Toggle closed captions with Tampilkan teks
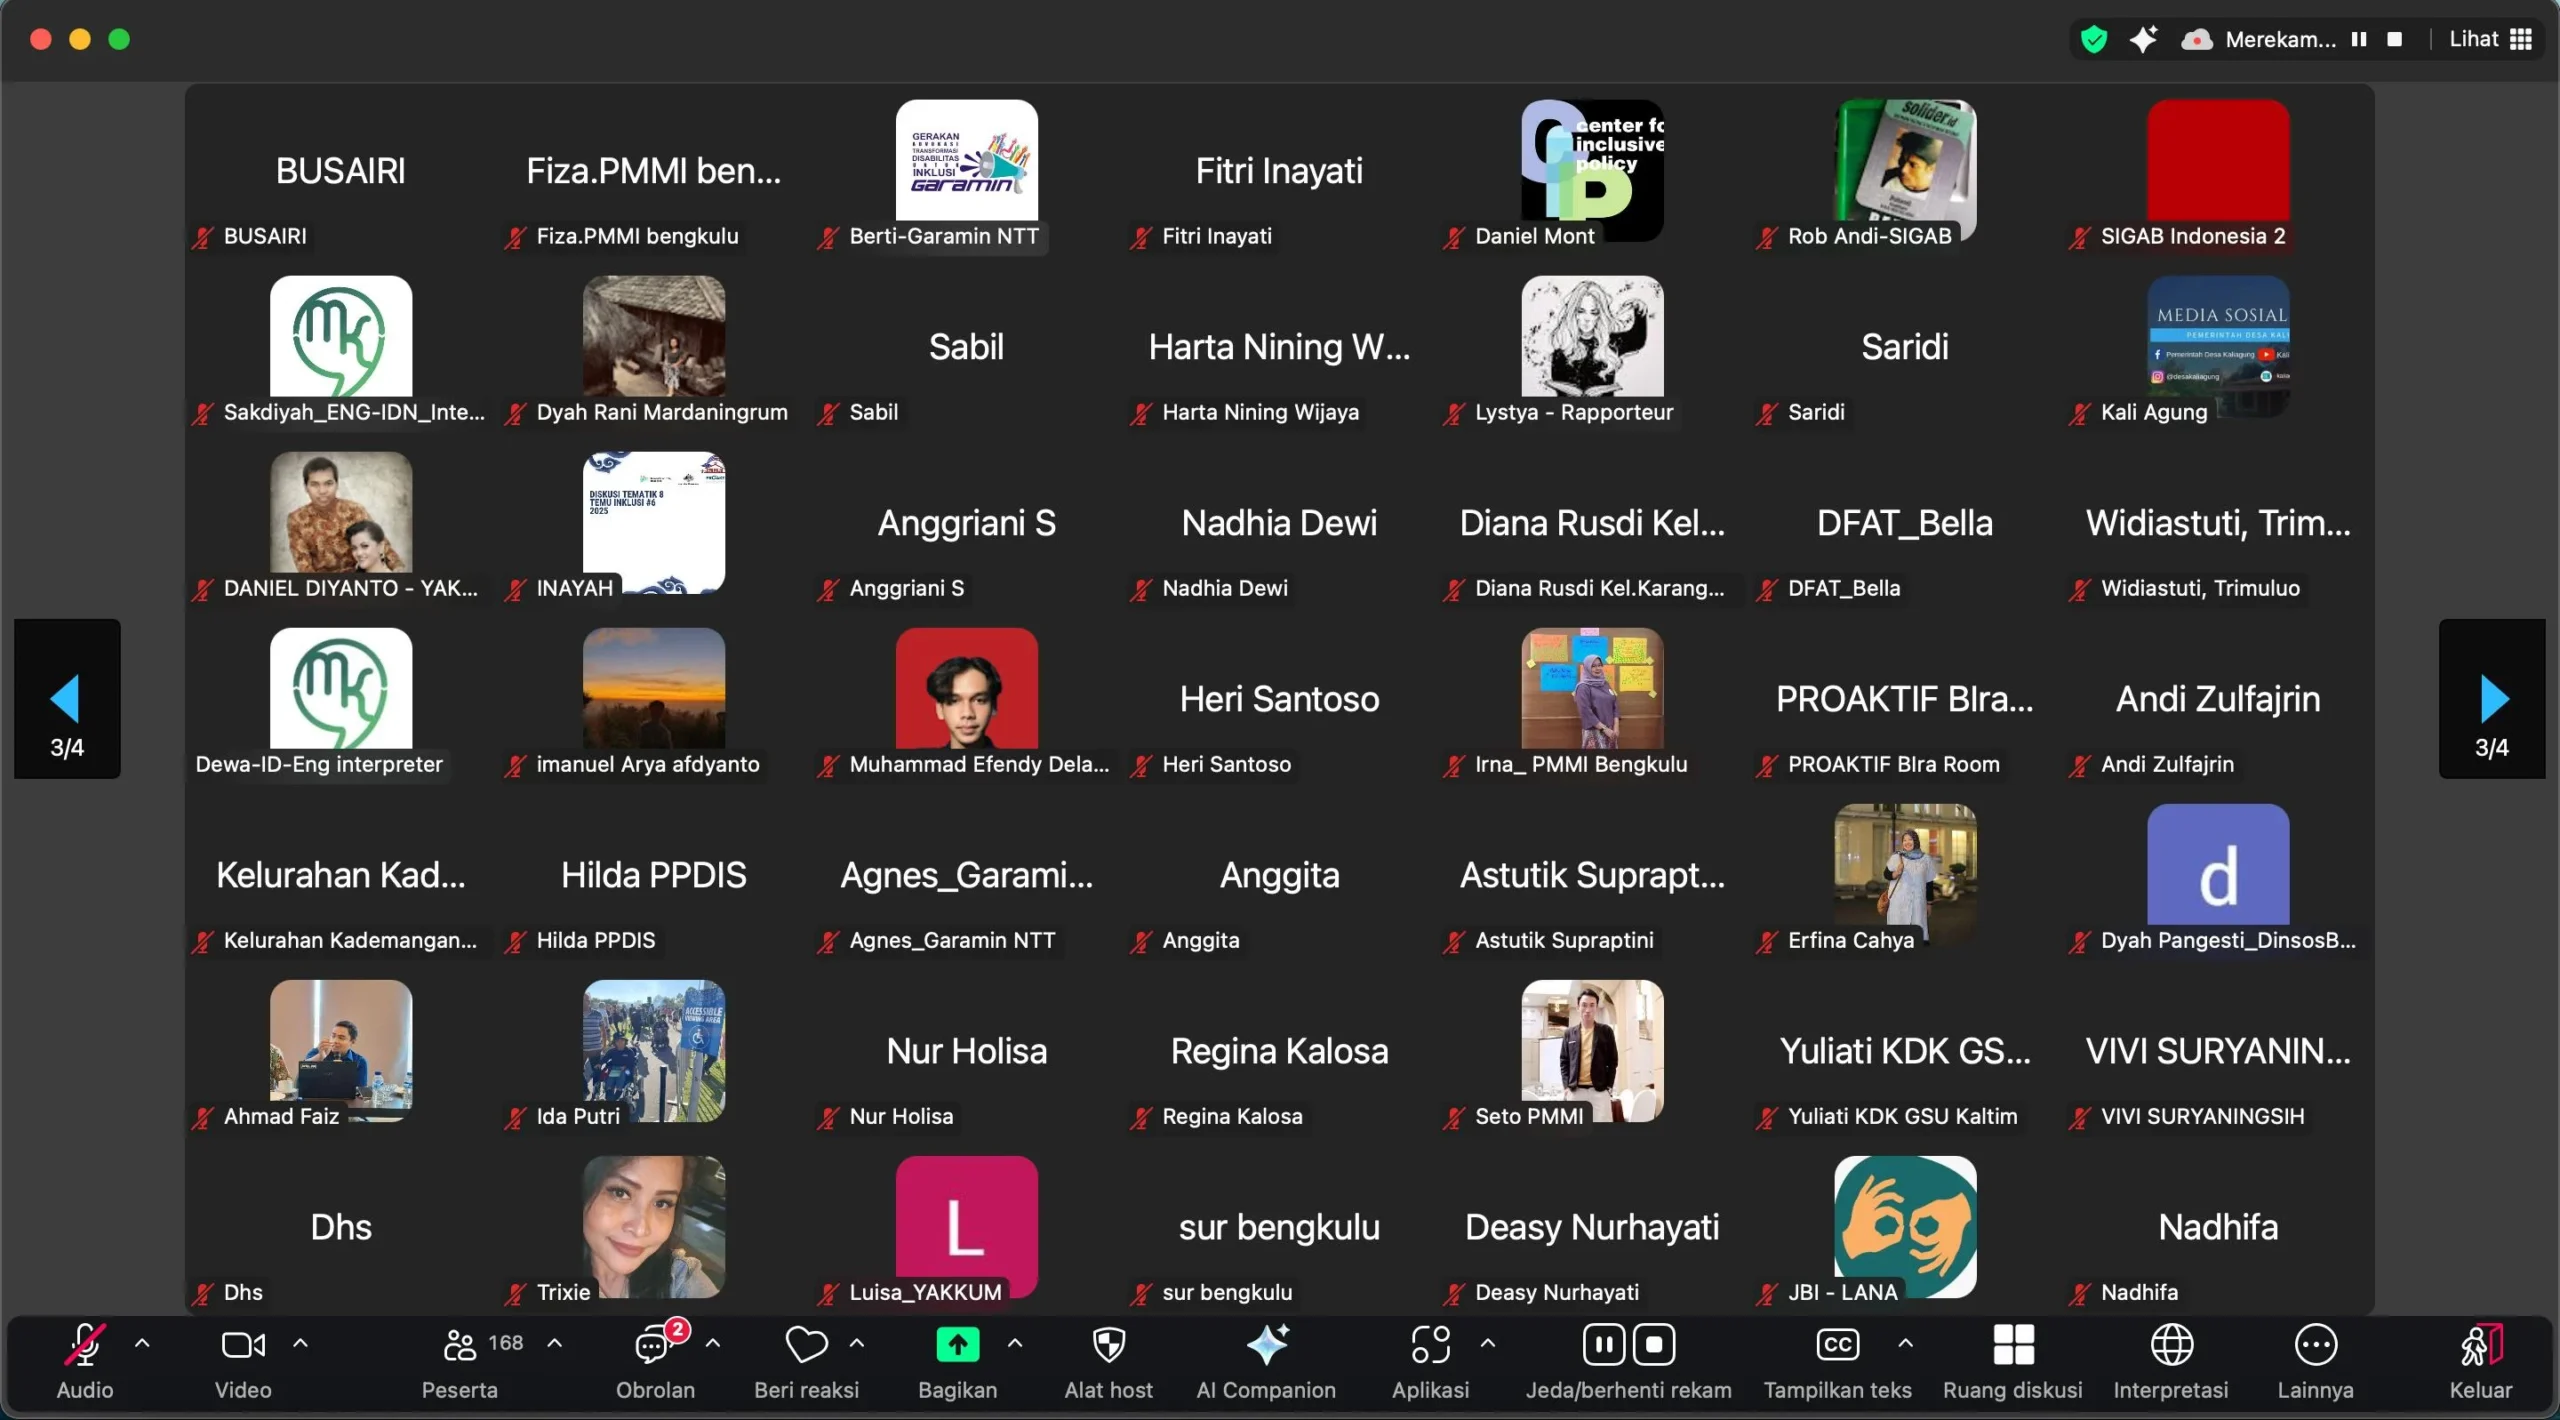2560x1420 pixels. 1837,1346
